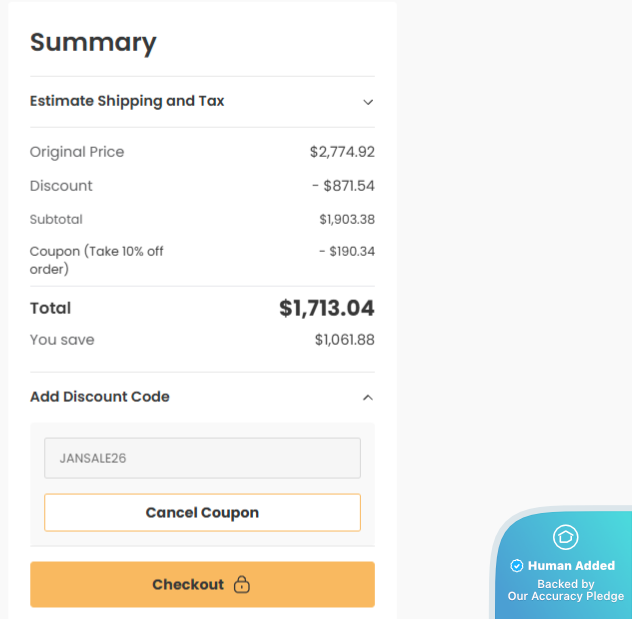Click the $1,061.88 You save amount
This screenshot has width=632, height=619.
pyautogui.click(x=344, y=340)
